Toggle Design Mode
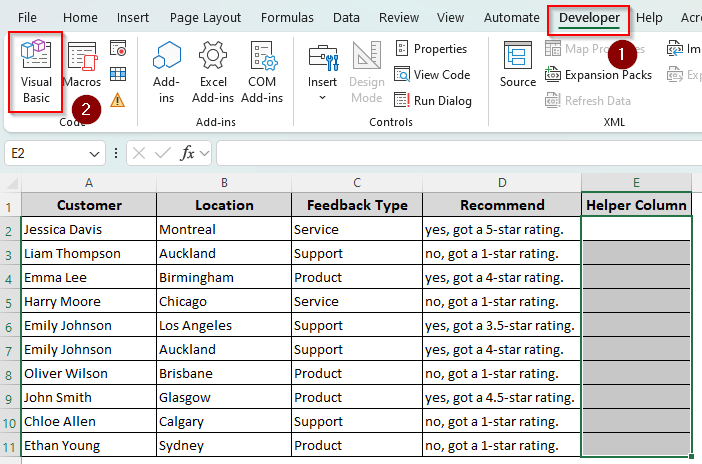 point(367,72)
